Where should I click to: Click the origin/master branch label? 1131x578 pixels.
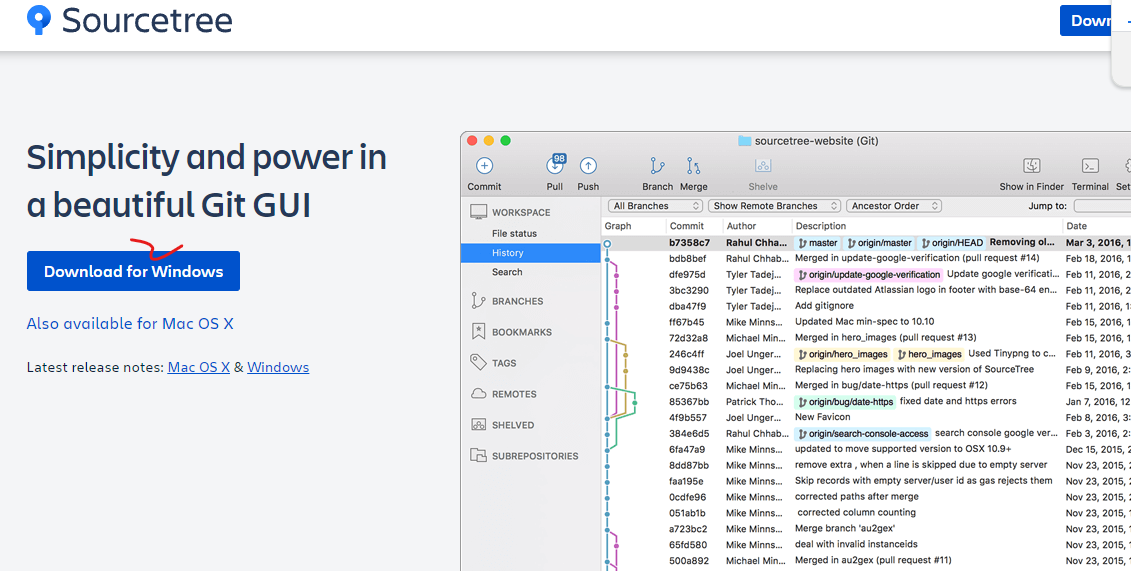pos(880,243)
